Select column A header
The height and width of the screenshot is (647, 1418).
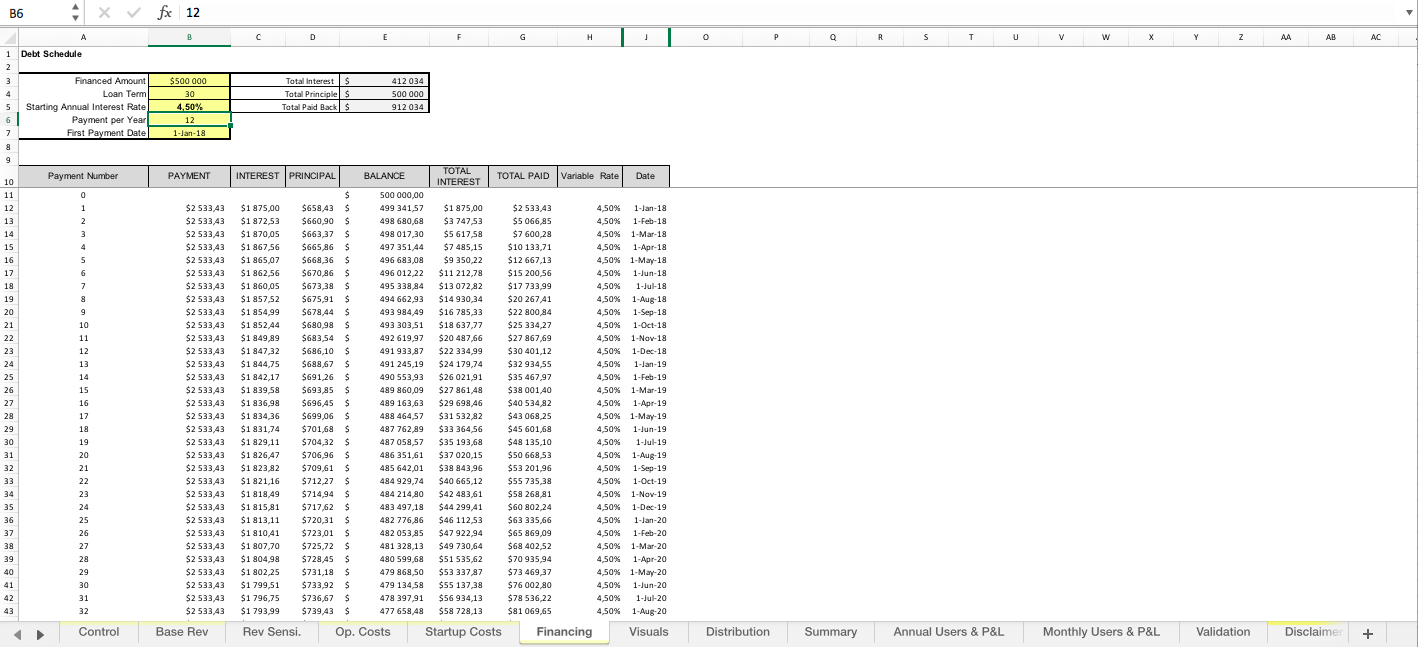[83, 37]
